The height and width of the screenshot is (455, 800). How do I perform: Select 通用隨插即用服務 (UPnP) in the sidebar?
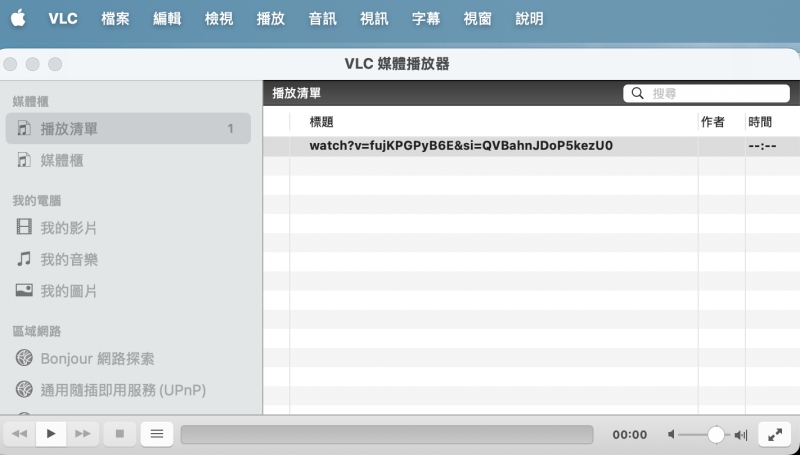[x=128, y=390]
